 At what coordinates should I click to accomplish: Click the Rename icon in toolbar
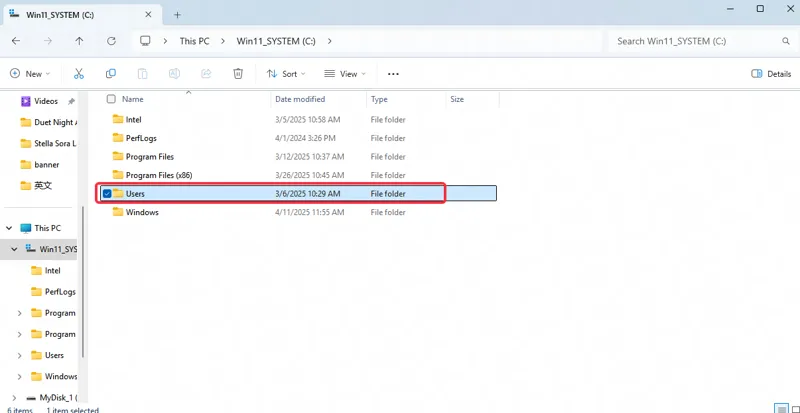(174, 74)
